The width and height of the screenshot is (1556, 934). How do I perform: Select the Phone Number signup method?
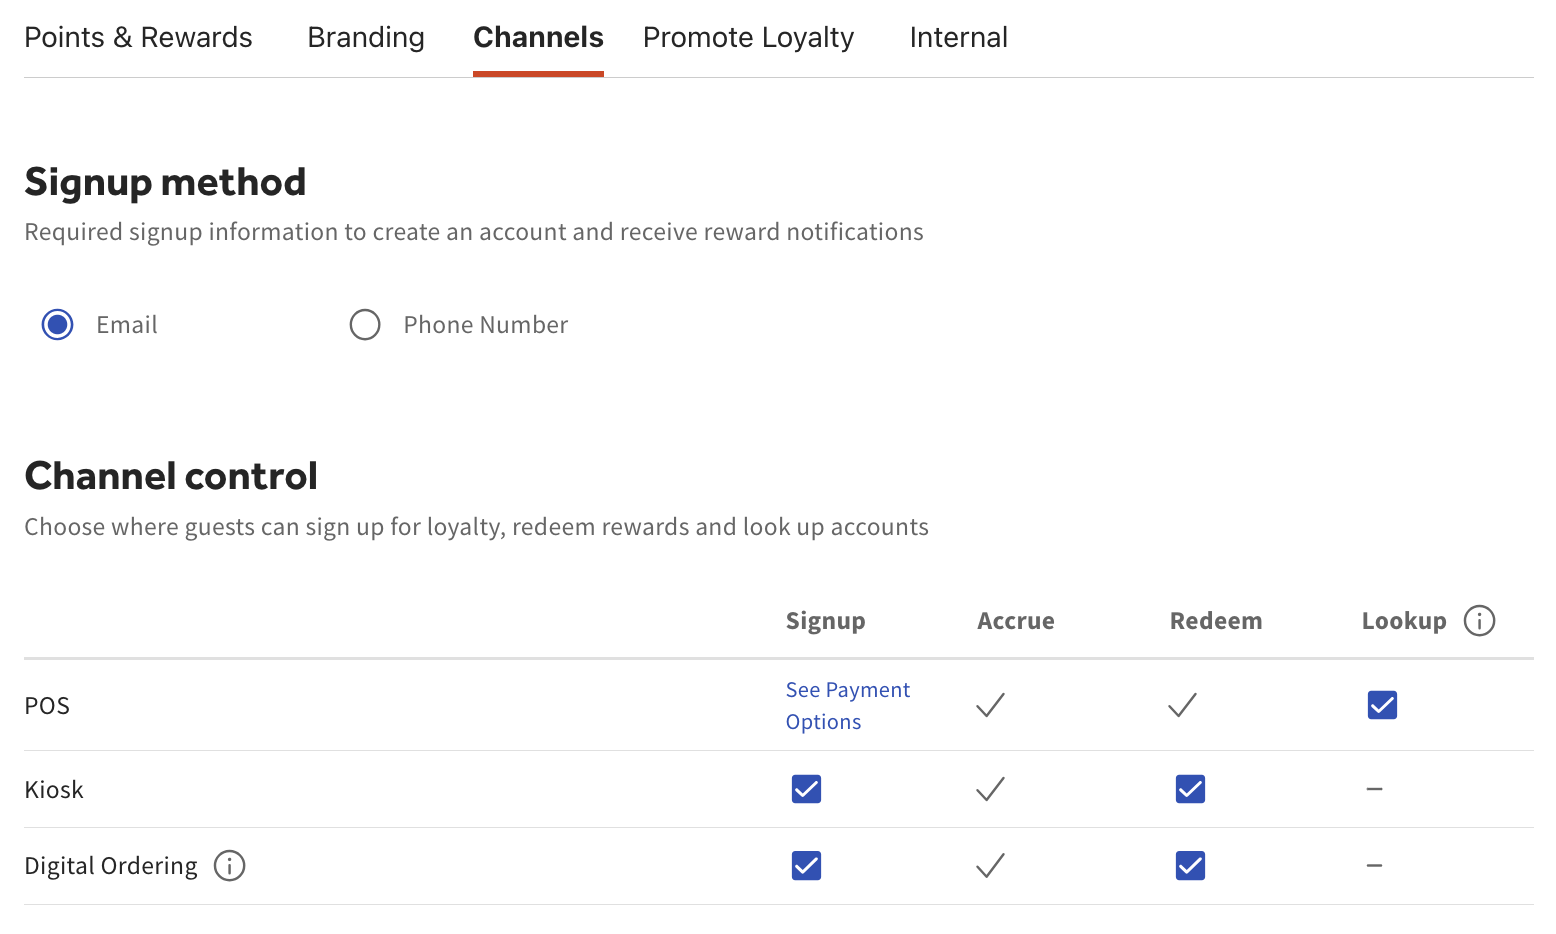click(x=365, y=324)
